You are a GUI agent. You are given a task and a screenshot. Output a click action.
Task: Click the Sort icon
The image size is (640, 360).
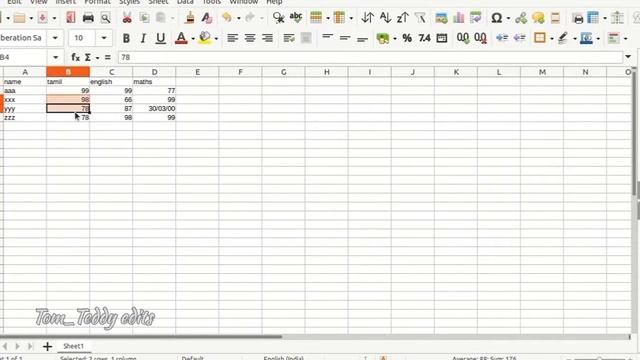coord(367,18)
